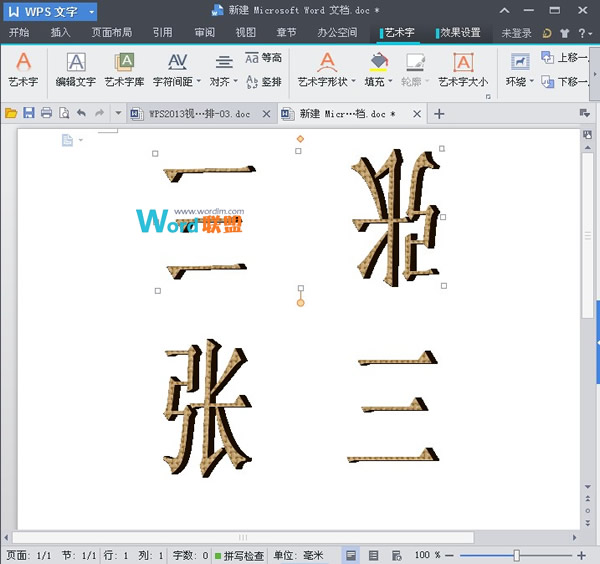Open the 效果设置 ribbon tab
Screen dimensions: 600x564
click(x=458, y=32)
